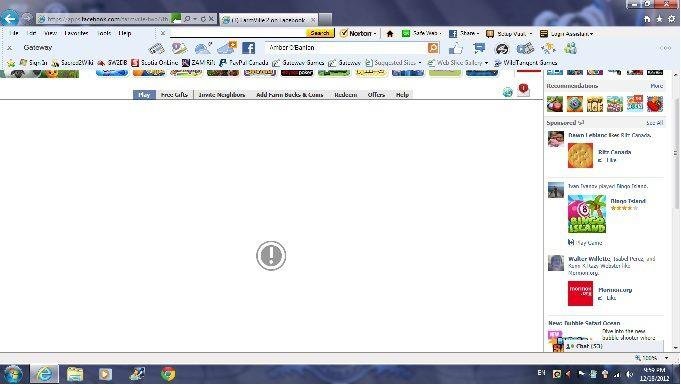This screenshot has height=386, width=681.
Task: Click See All in Sponsored section
Action: [x=655, y=123]
